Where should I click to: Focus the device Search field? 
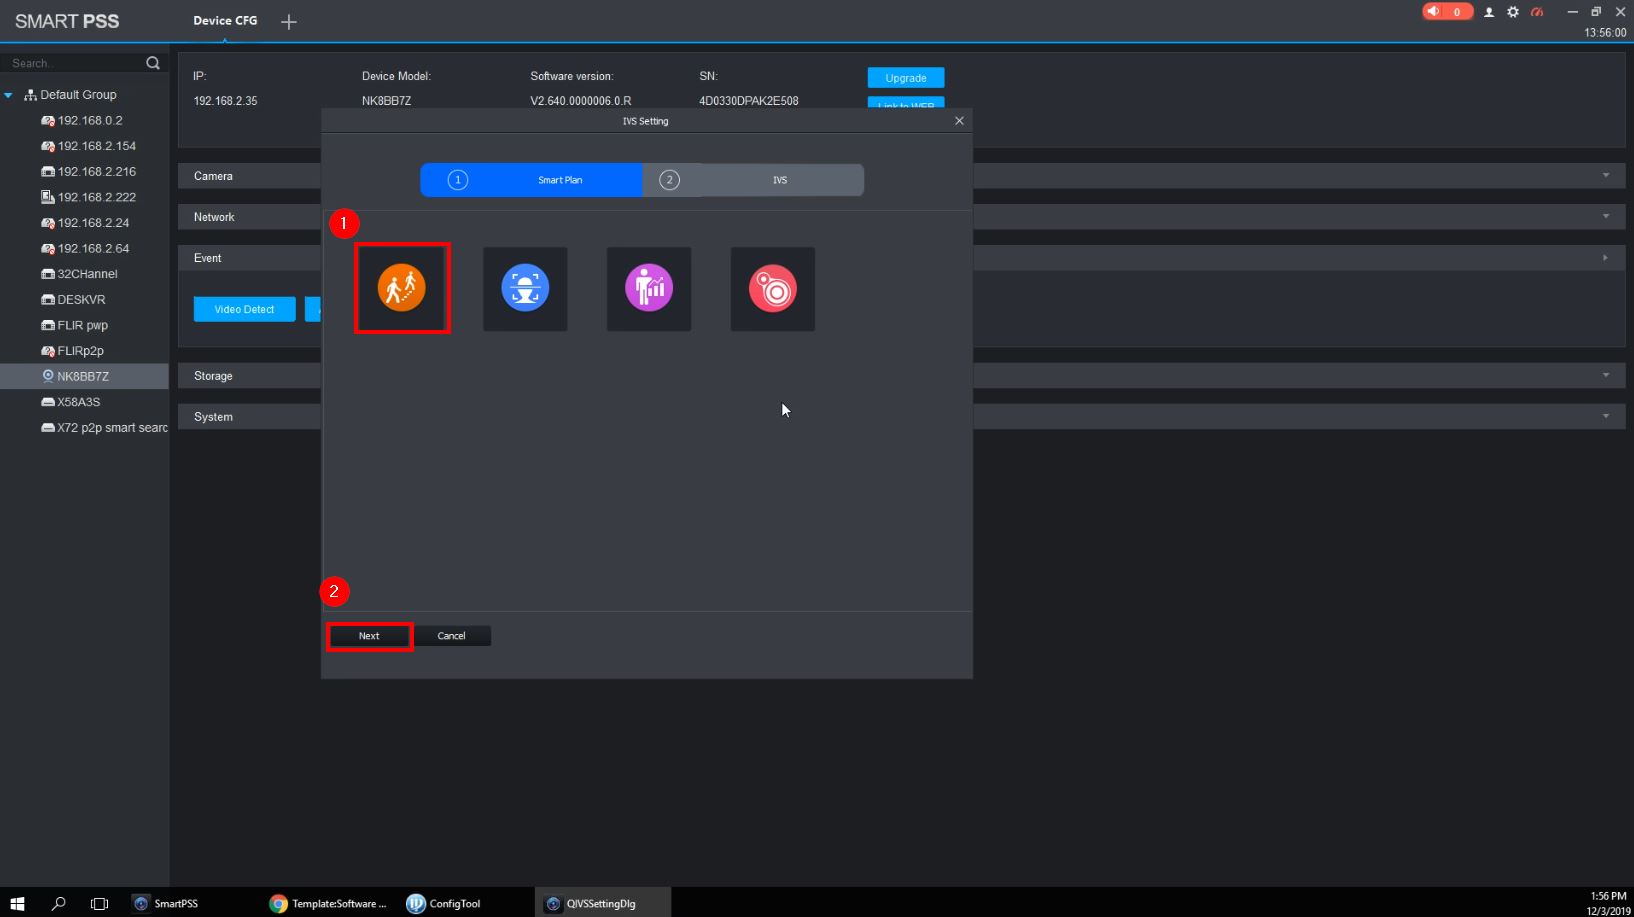[x=74, y=63]
